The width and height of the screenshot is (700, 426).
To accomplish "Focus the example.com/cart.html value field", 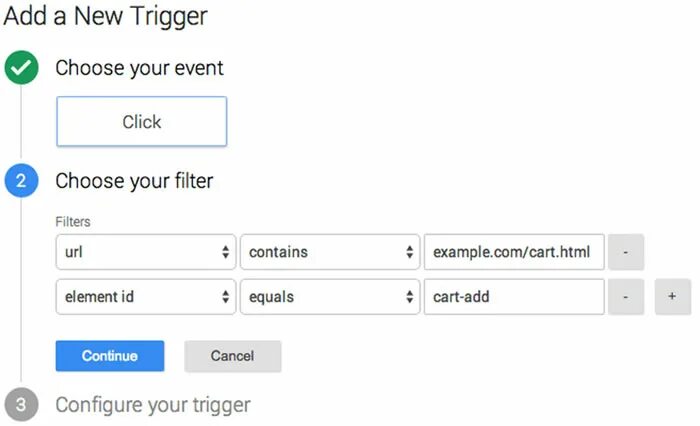I will click(x=514, y=252).
